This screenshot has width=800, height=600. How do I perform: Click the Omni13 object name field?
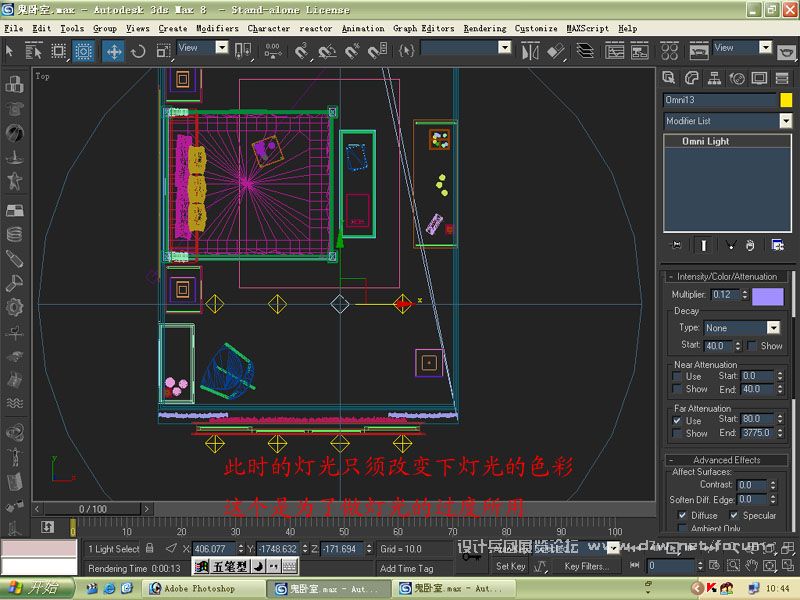click(x=719, y=100)
